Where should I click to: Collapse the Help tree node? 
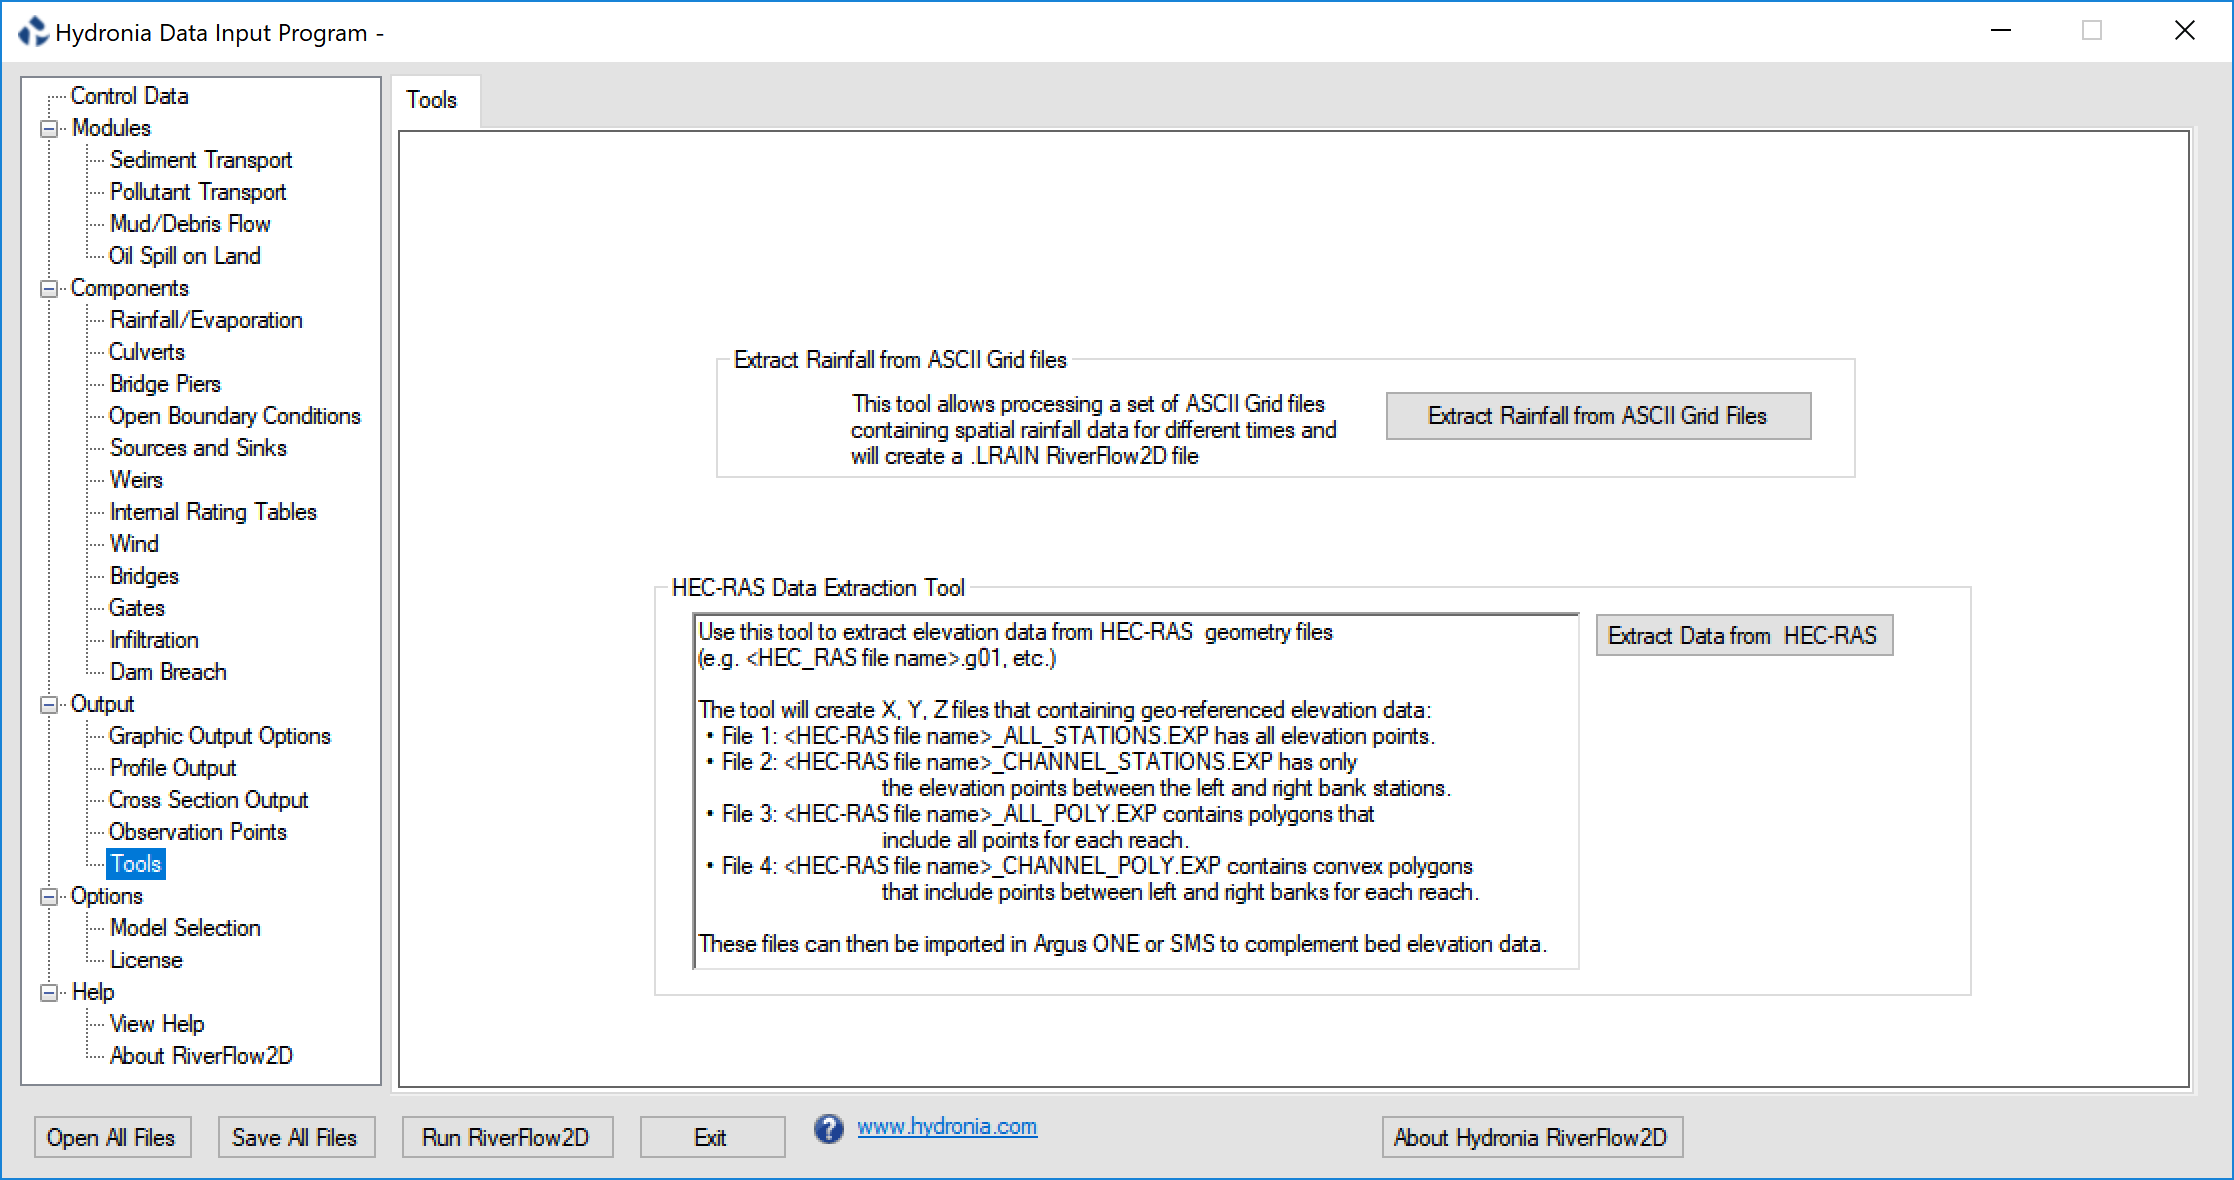tap(48, 993)
